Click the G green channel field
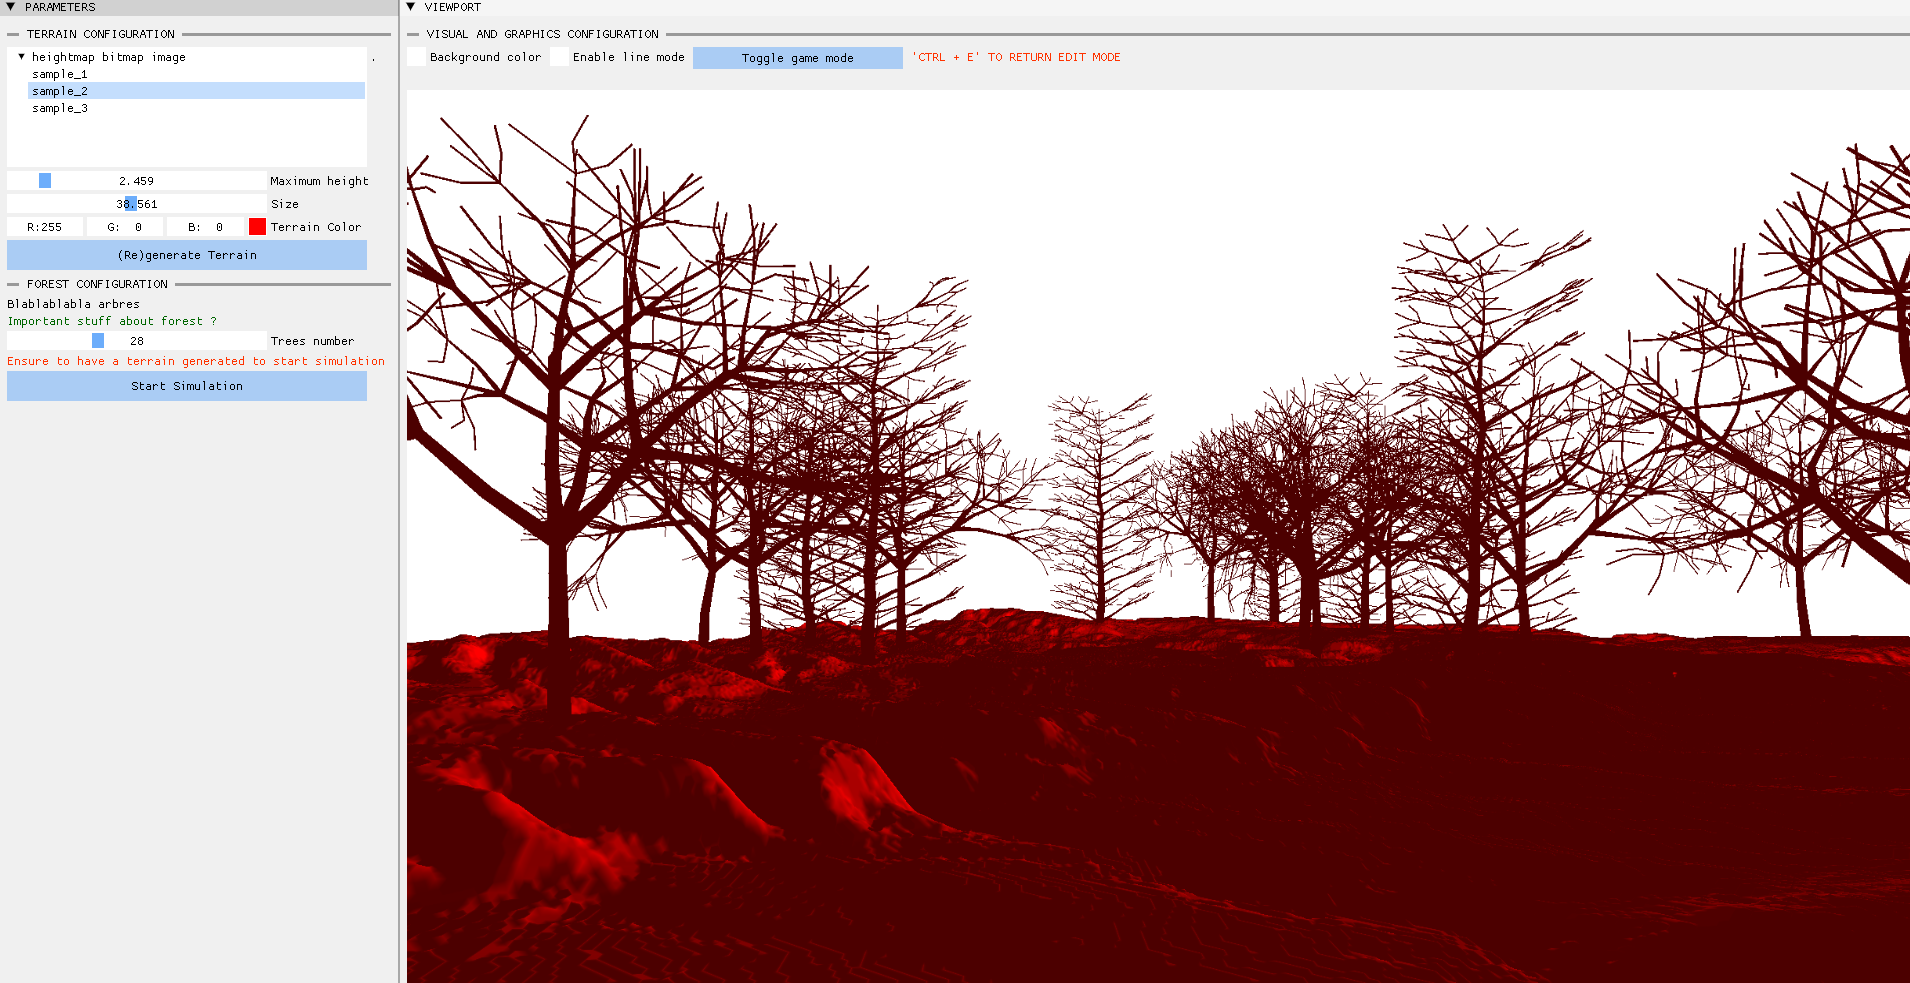The width and height of the screenshot is (1910, 983). (125, 227)
